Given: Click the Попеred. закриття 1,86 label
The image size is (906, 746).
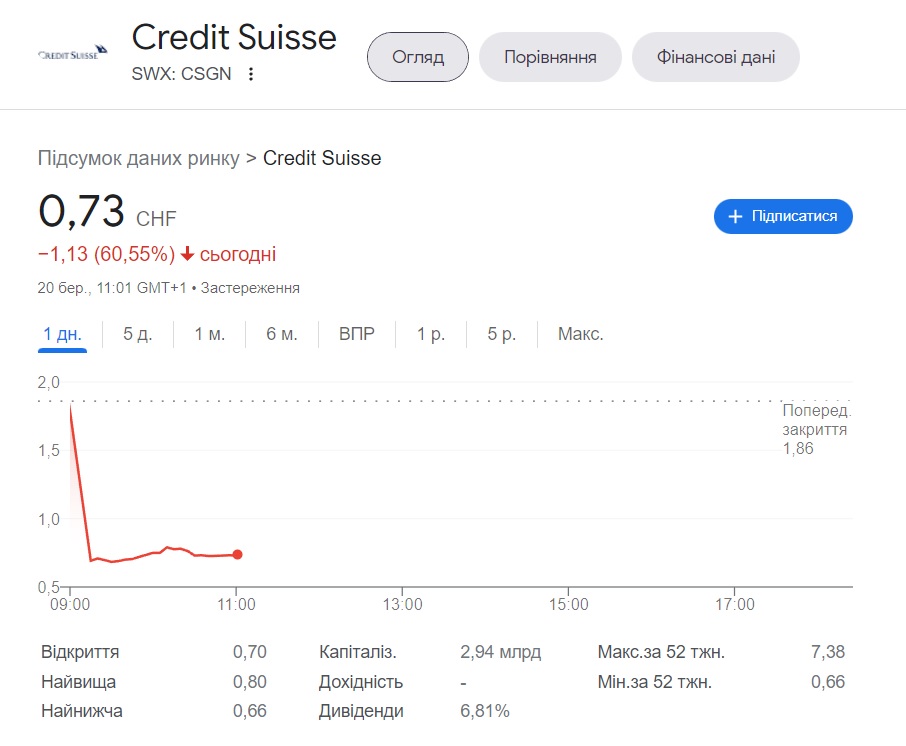Looking at the screenshot, I should point(816,429).
